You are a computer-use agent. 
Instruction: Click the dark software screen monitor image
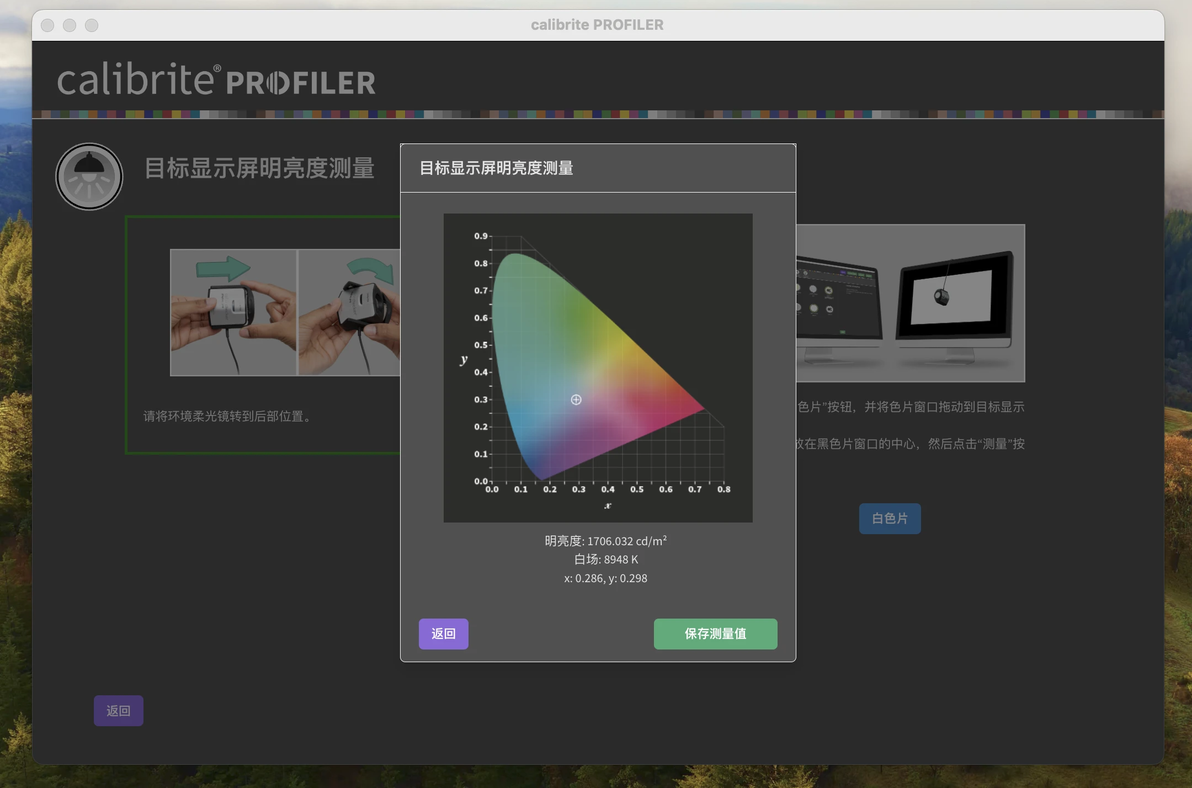(x=839, y=310)
